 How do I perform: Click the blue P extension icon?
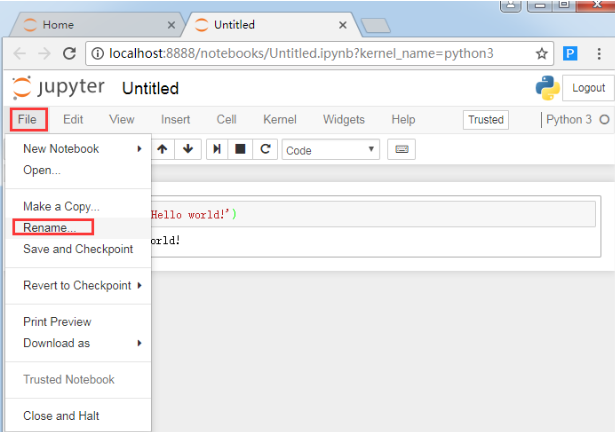[570, 53]
